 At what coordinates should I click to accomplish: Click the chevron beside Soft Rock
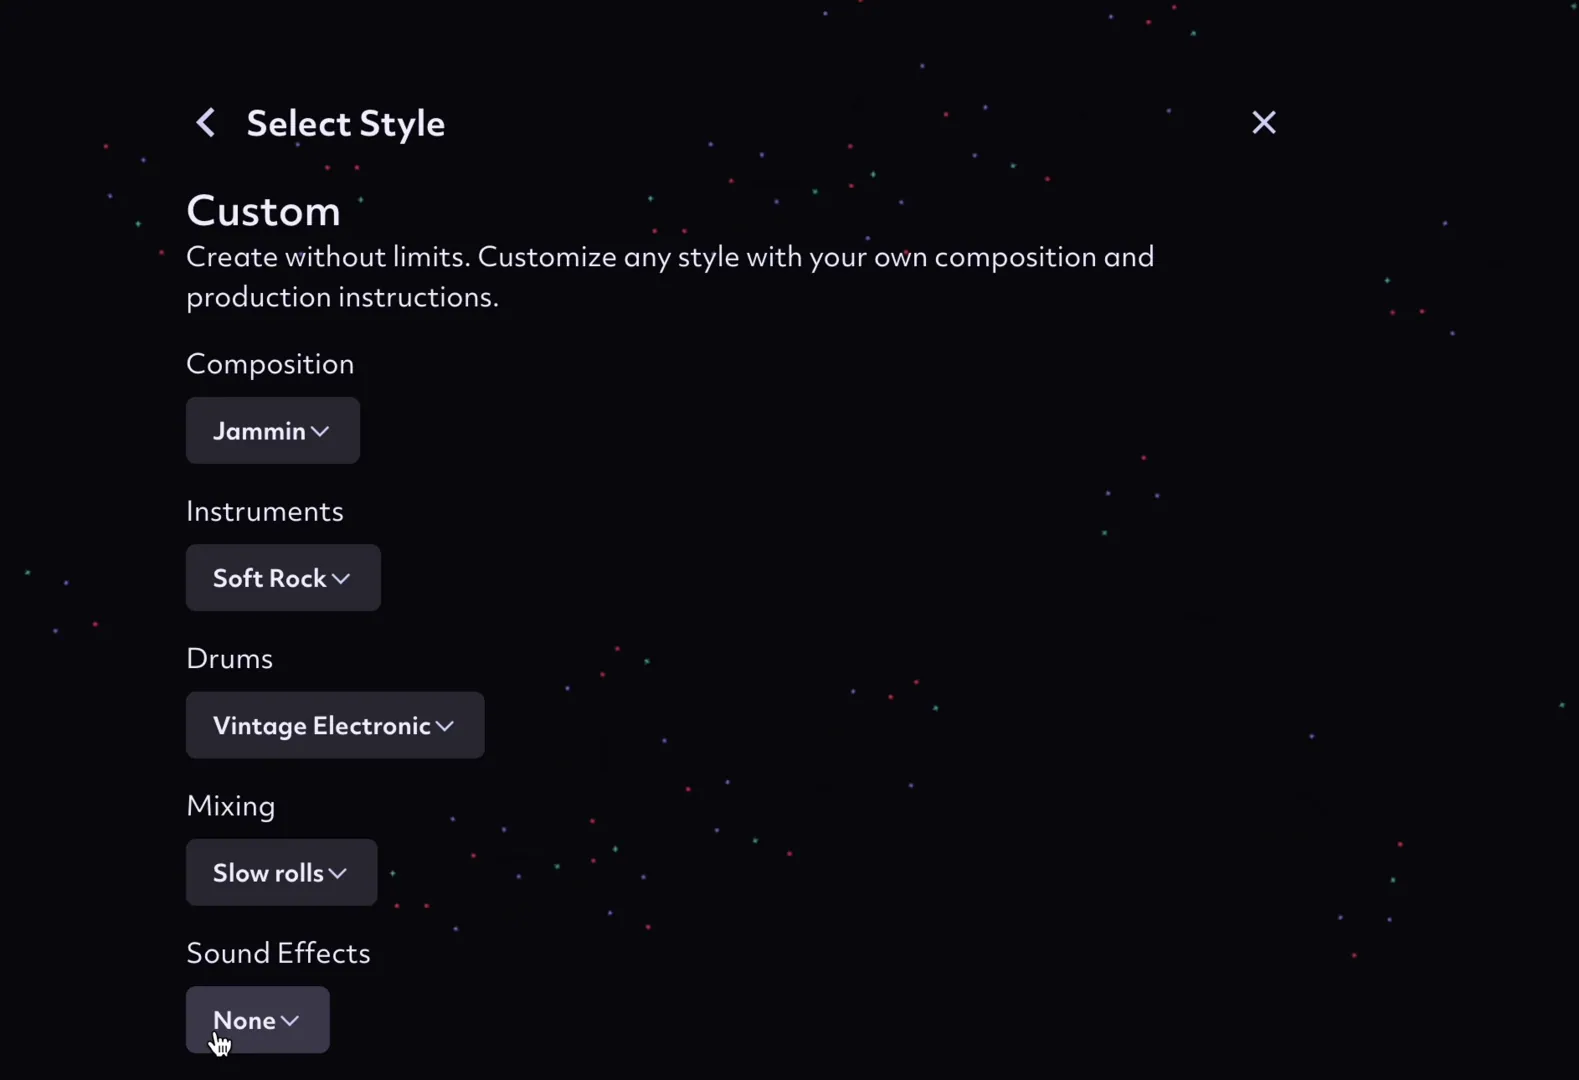coord(341,579)
